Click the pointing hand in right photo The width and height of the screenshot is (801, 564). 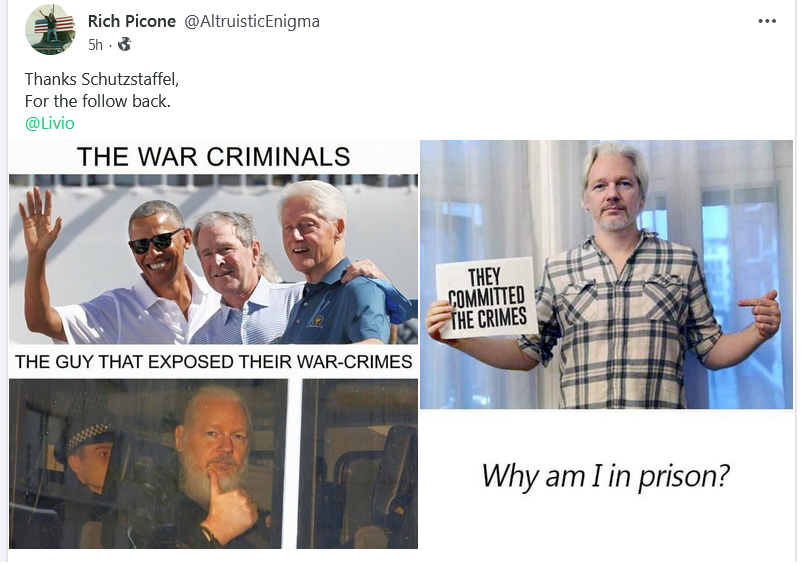[x=760, y=312]
